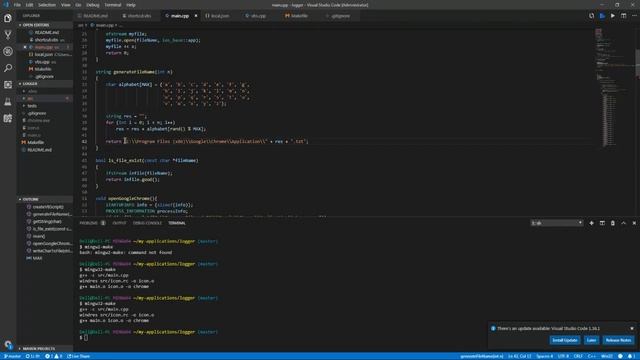
Task: Switch to the shortcuts.vbs editor tab
Action: (139, 16)
